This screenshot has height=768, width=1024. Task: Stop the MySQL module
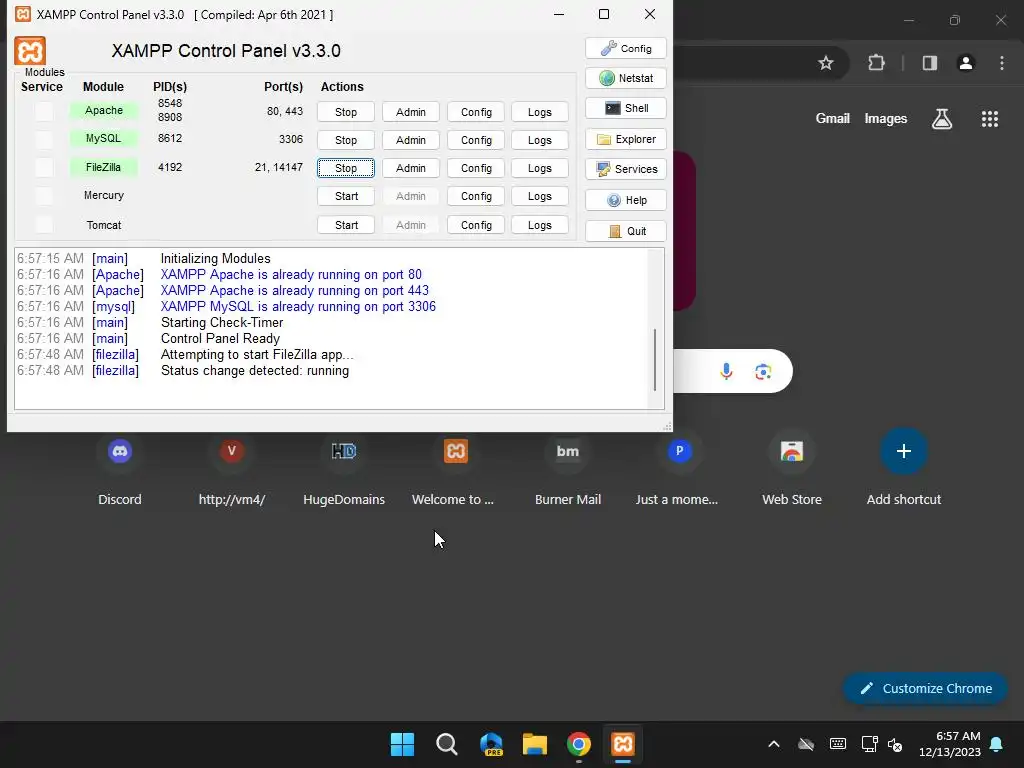346,140
